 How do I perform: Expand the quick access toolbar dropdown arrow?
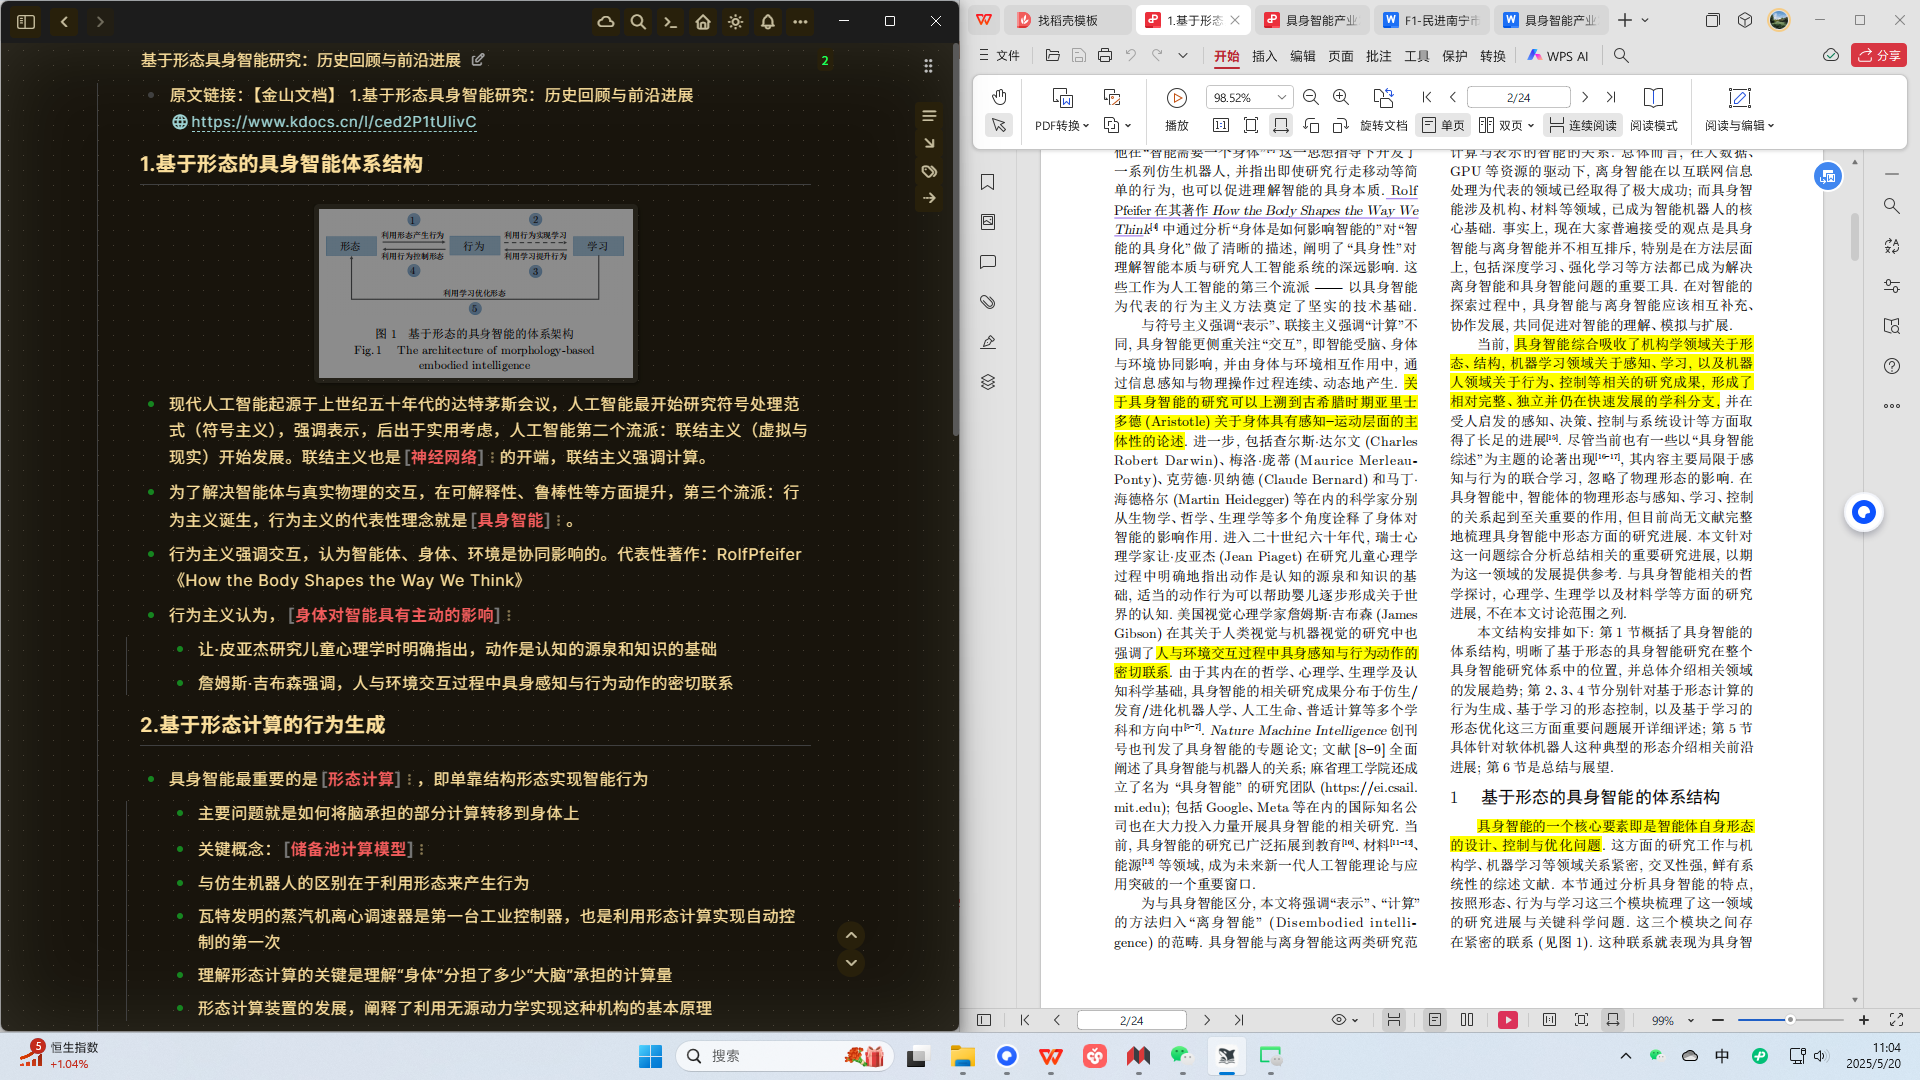click(1183, 56)
